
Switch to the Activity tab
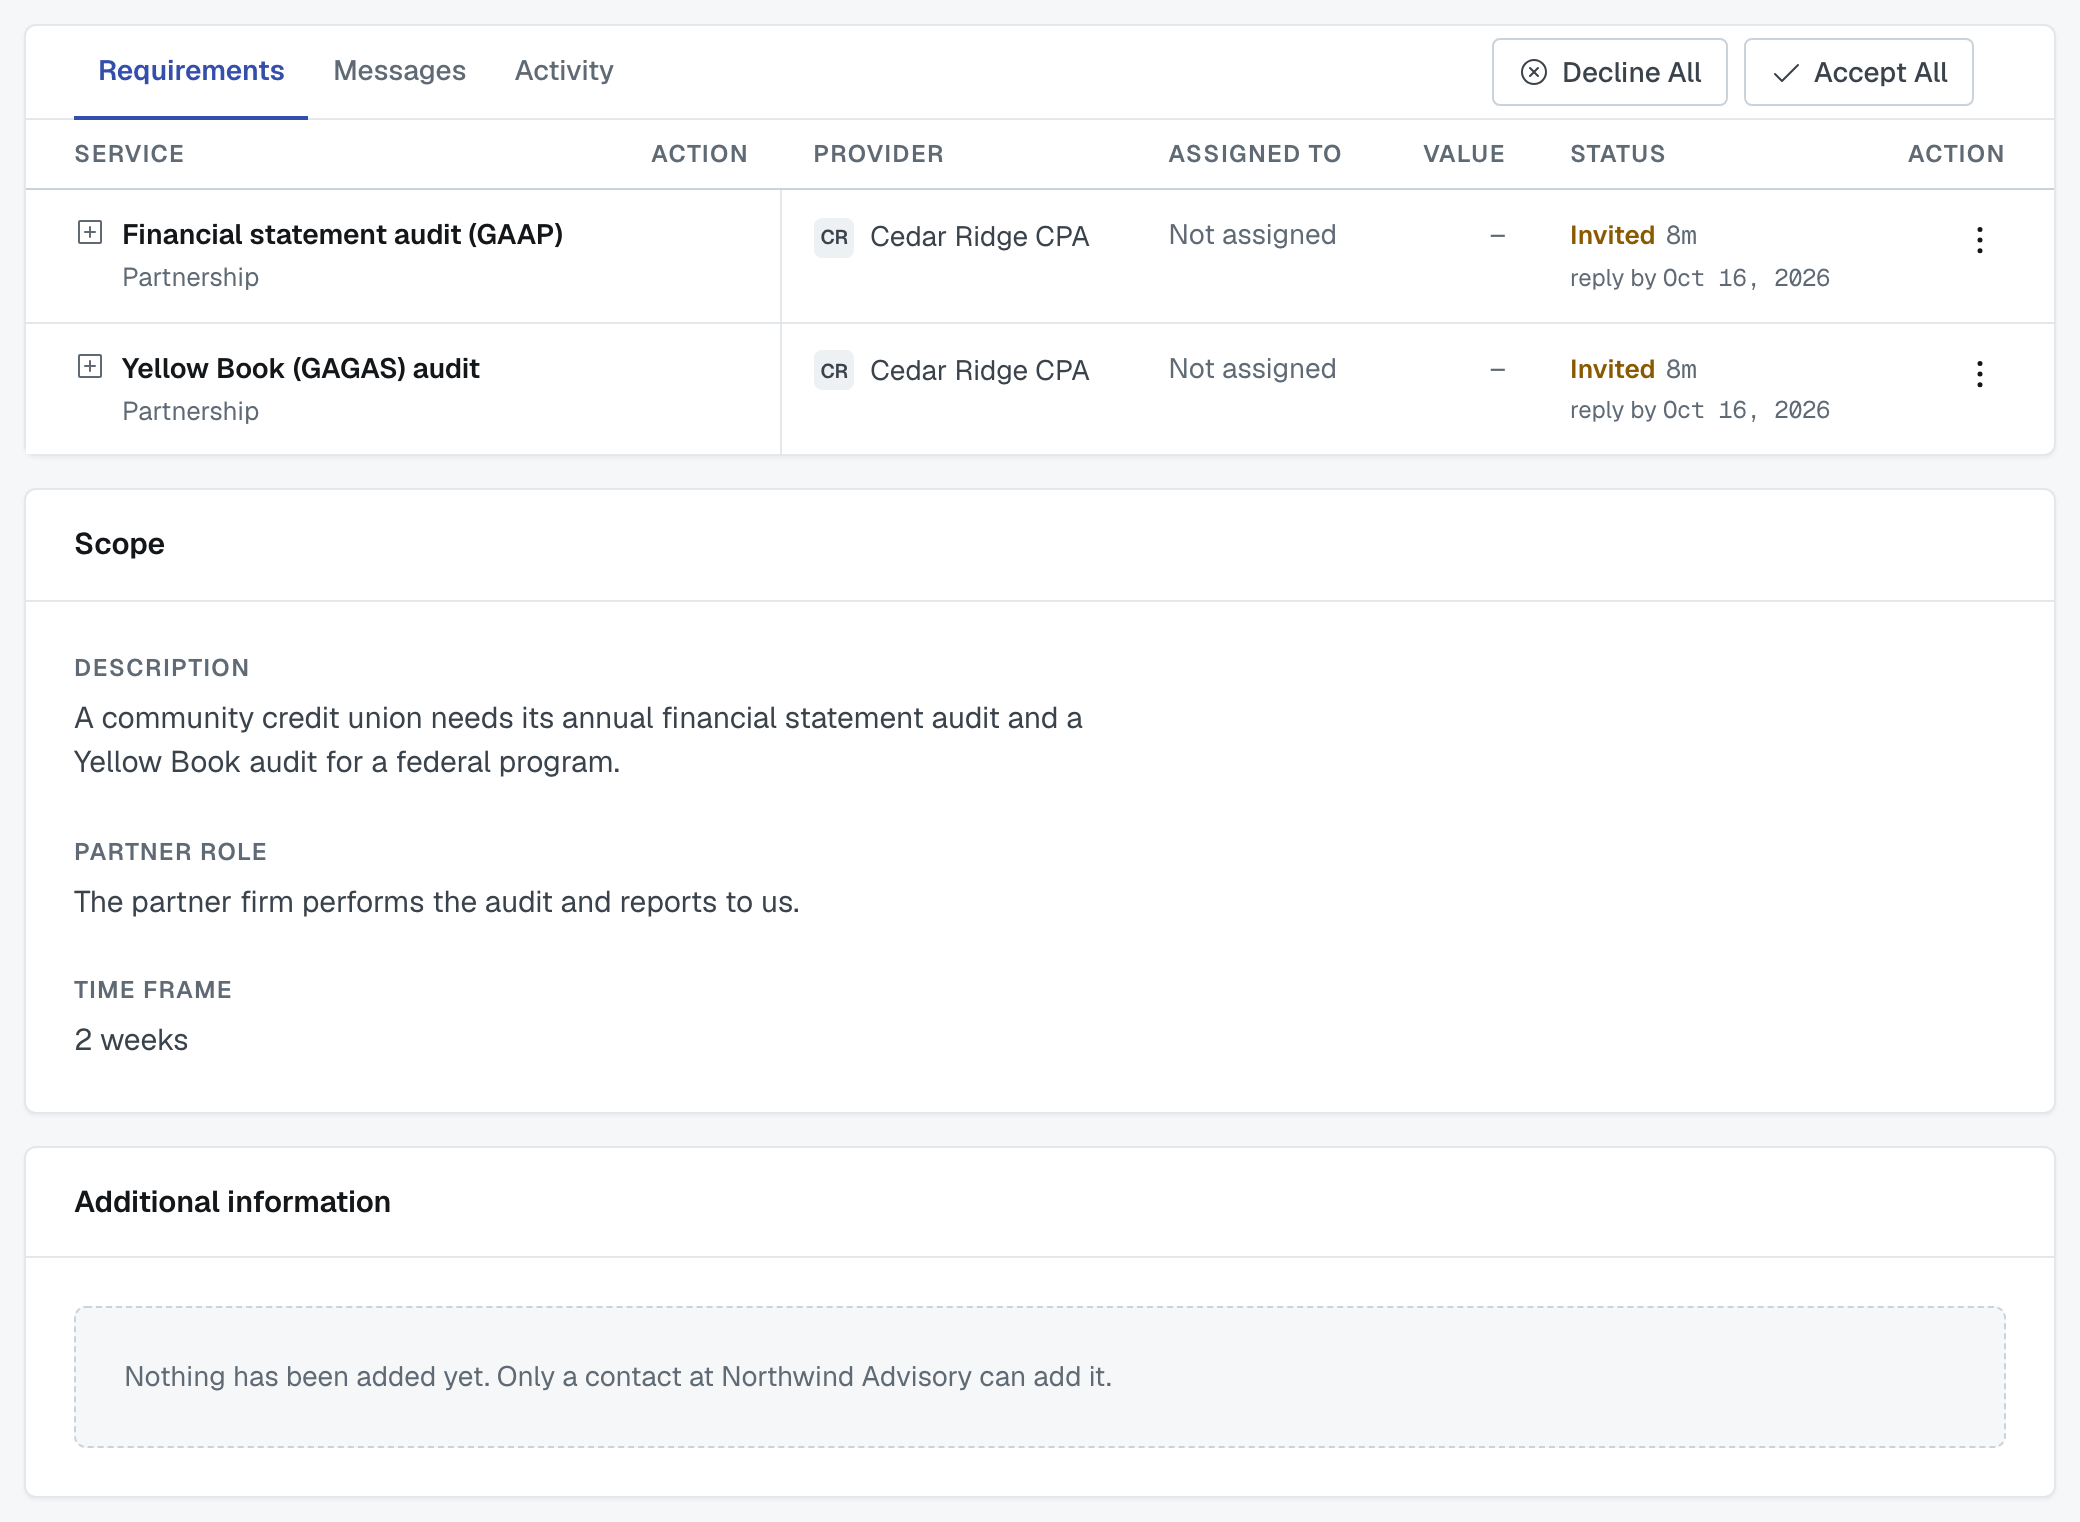click(564, 71)
